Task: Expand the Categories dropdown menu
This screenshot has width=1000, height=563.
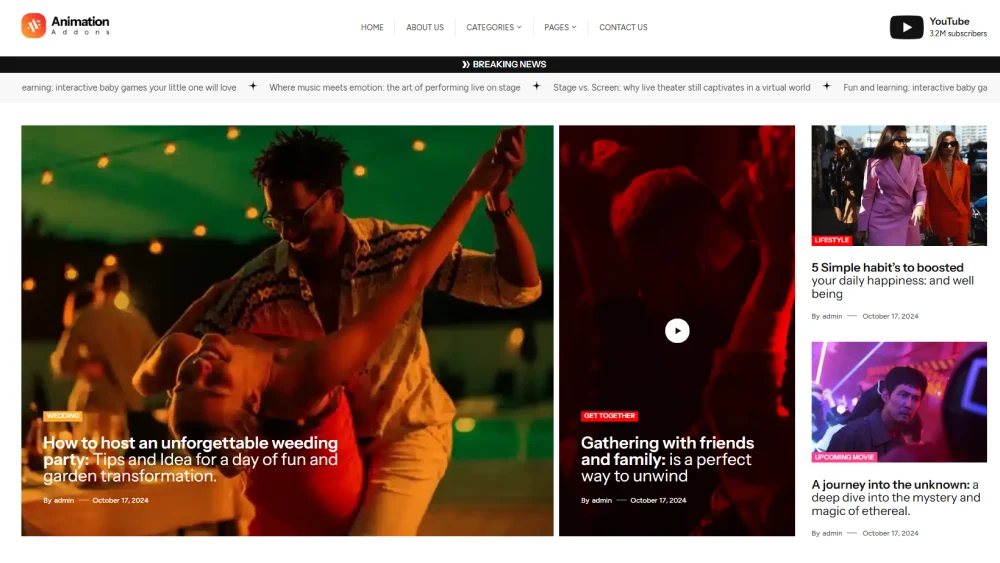Action: (494, 27)
